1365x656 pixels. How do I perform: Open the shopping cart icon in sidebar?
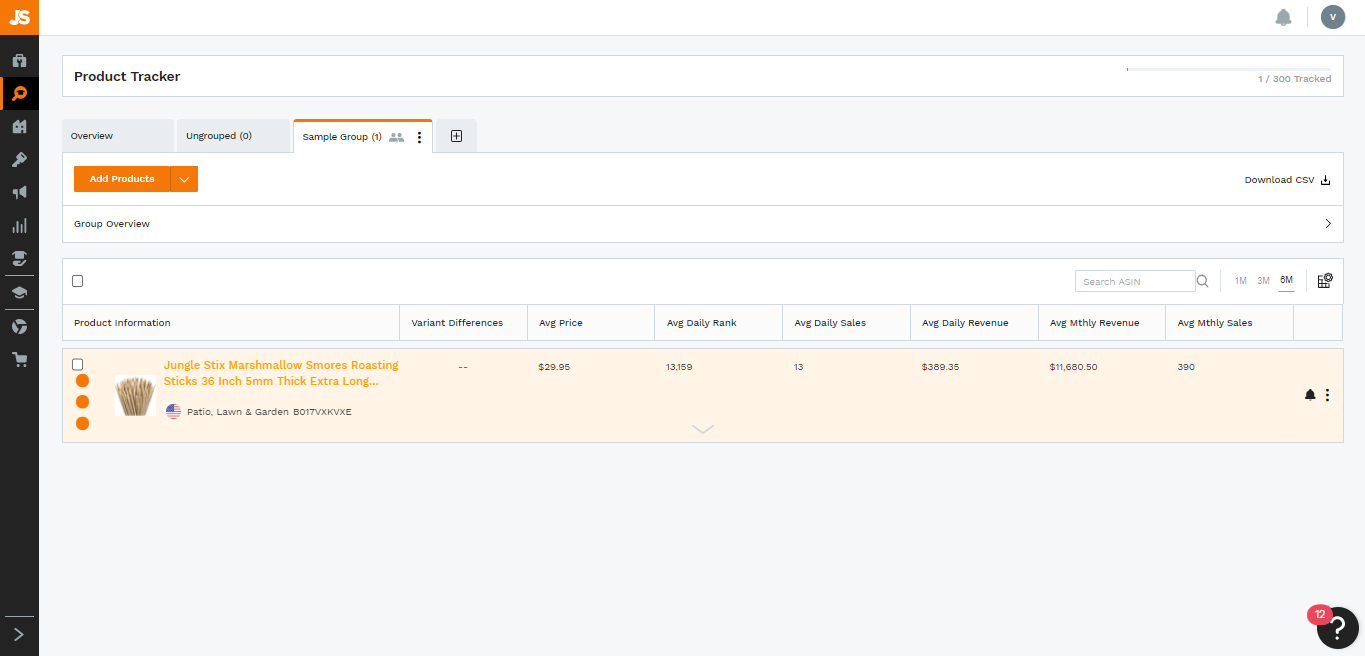(19, 360)
